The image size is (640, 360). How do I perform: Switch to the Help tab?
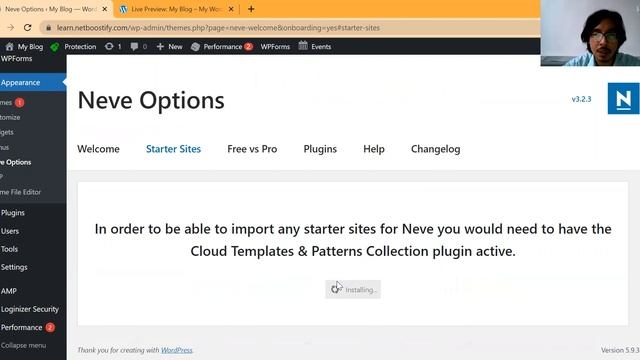[374, 149]
